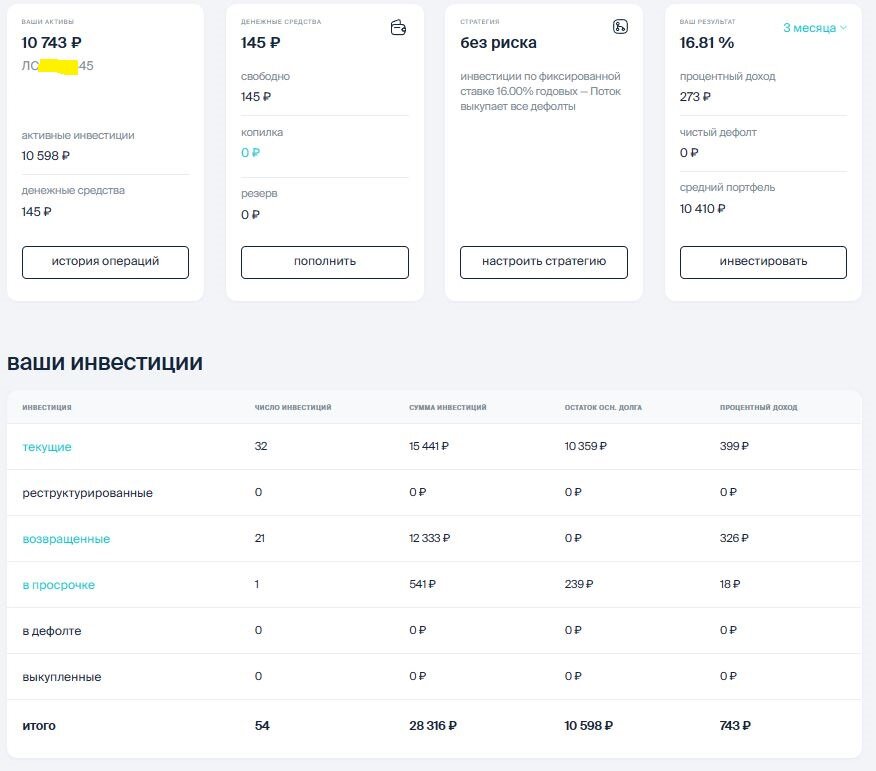Image resolution: width=876 pixels, height=771 pixels.
Task: Click the резерв 0 ₽ value
Action: click(x=250, y=215)
